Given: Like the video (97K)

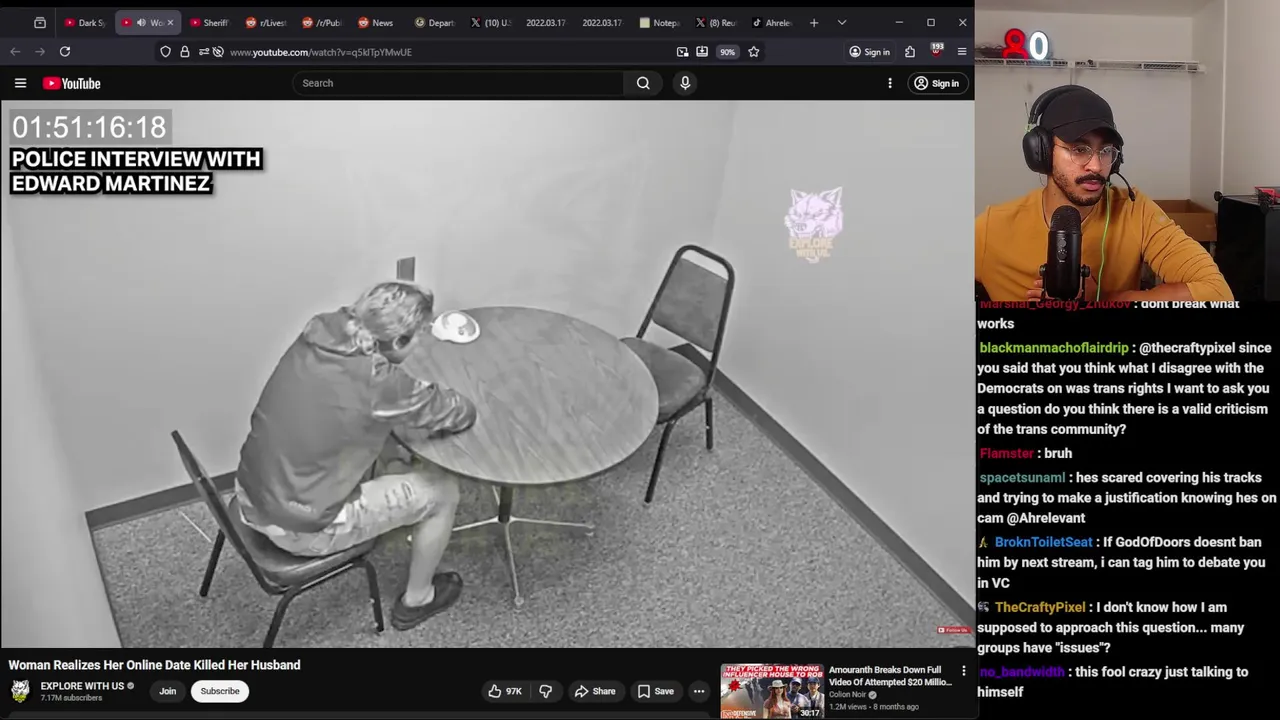Looking at the screenshot, I should (505, 691).
